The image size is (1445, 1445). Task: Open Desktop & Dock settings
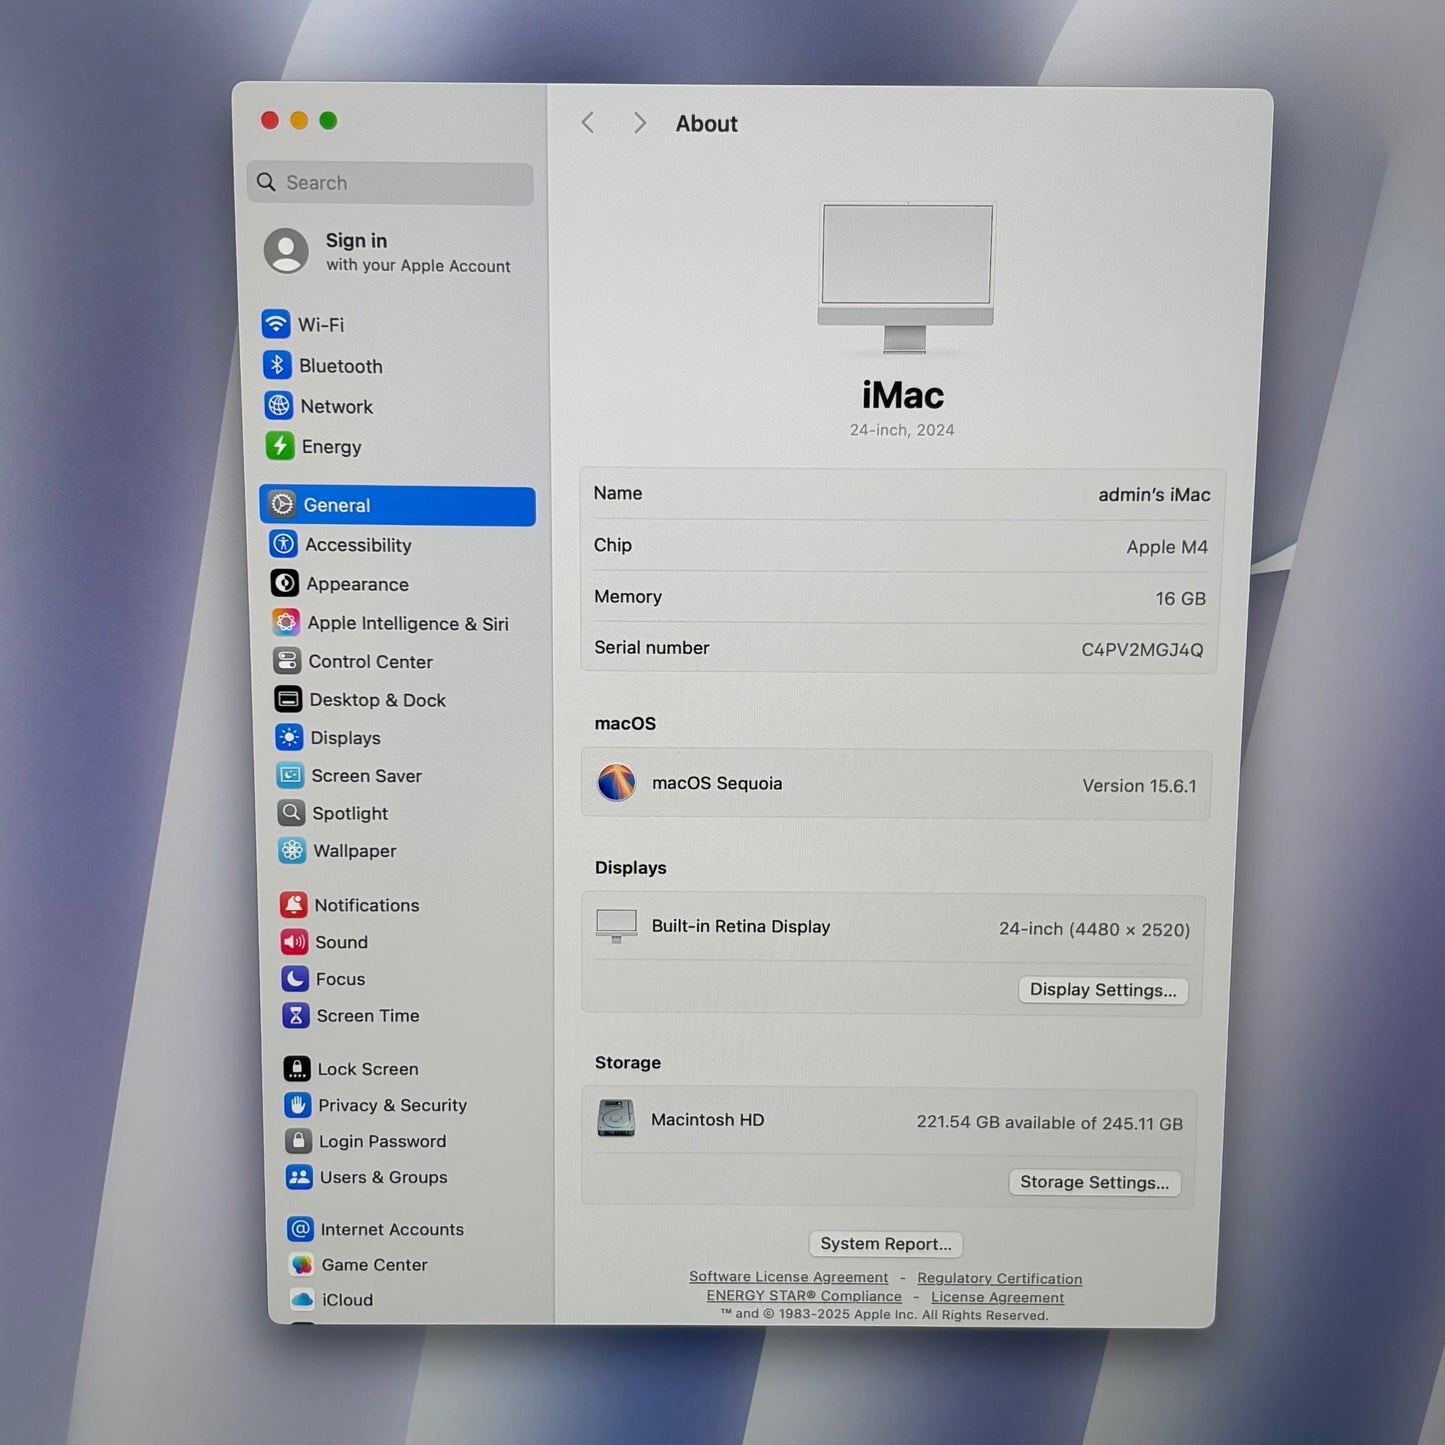(287, 699)
